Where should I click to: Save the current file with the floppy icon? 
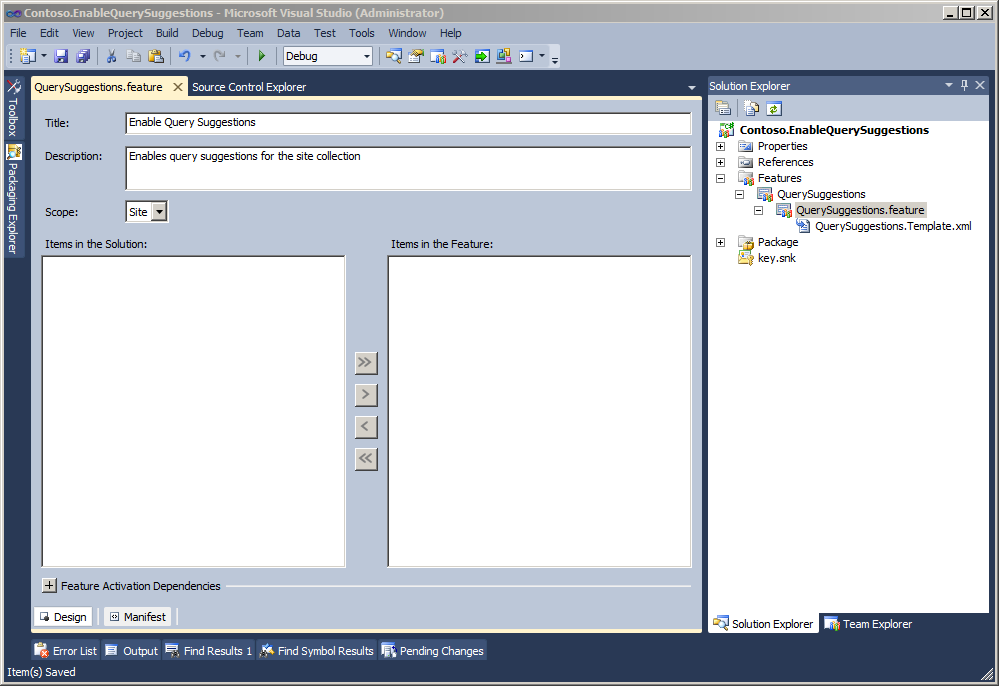point(61,56)
